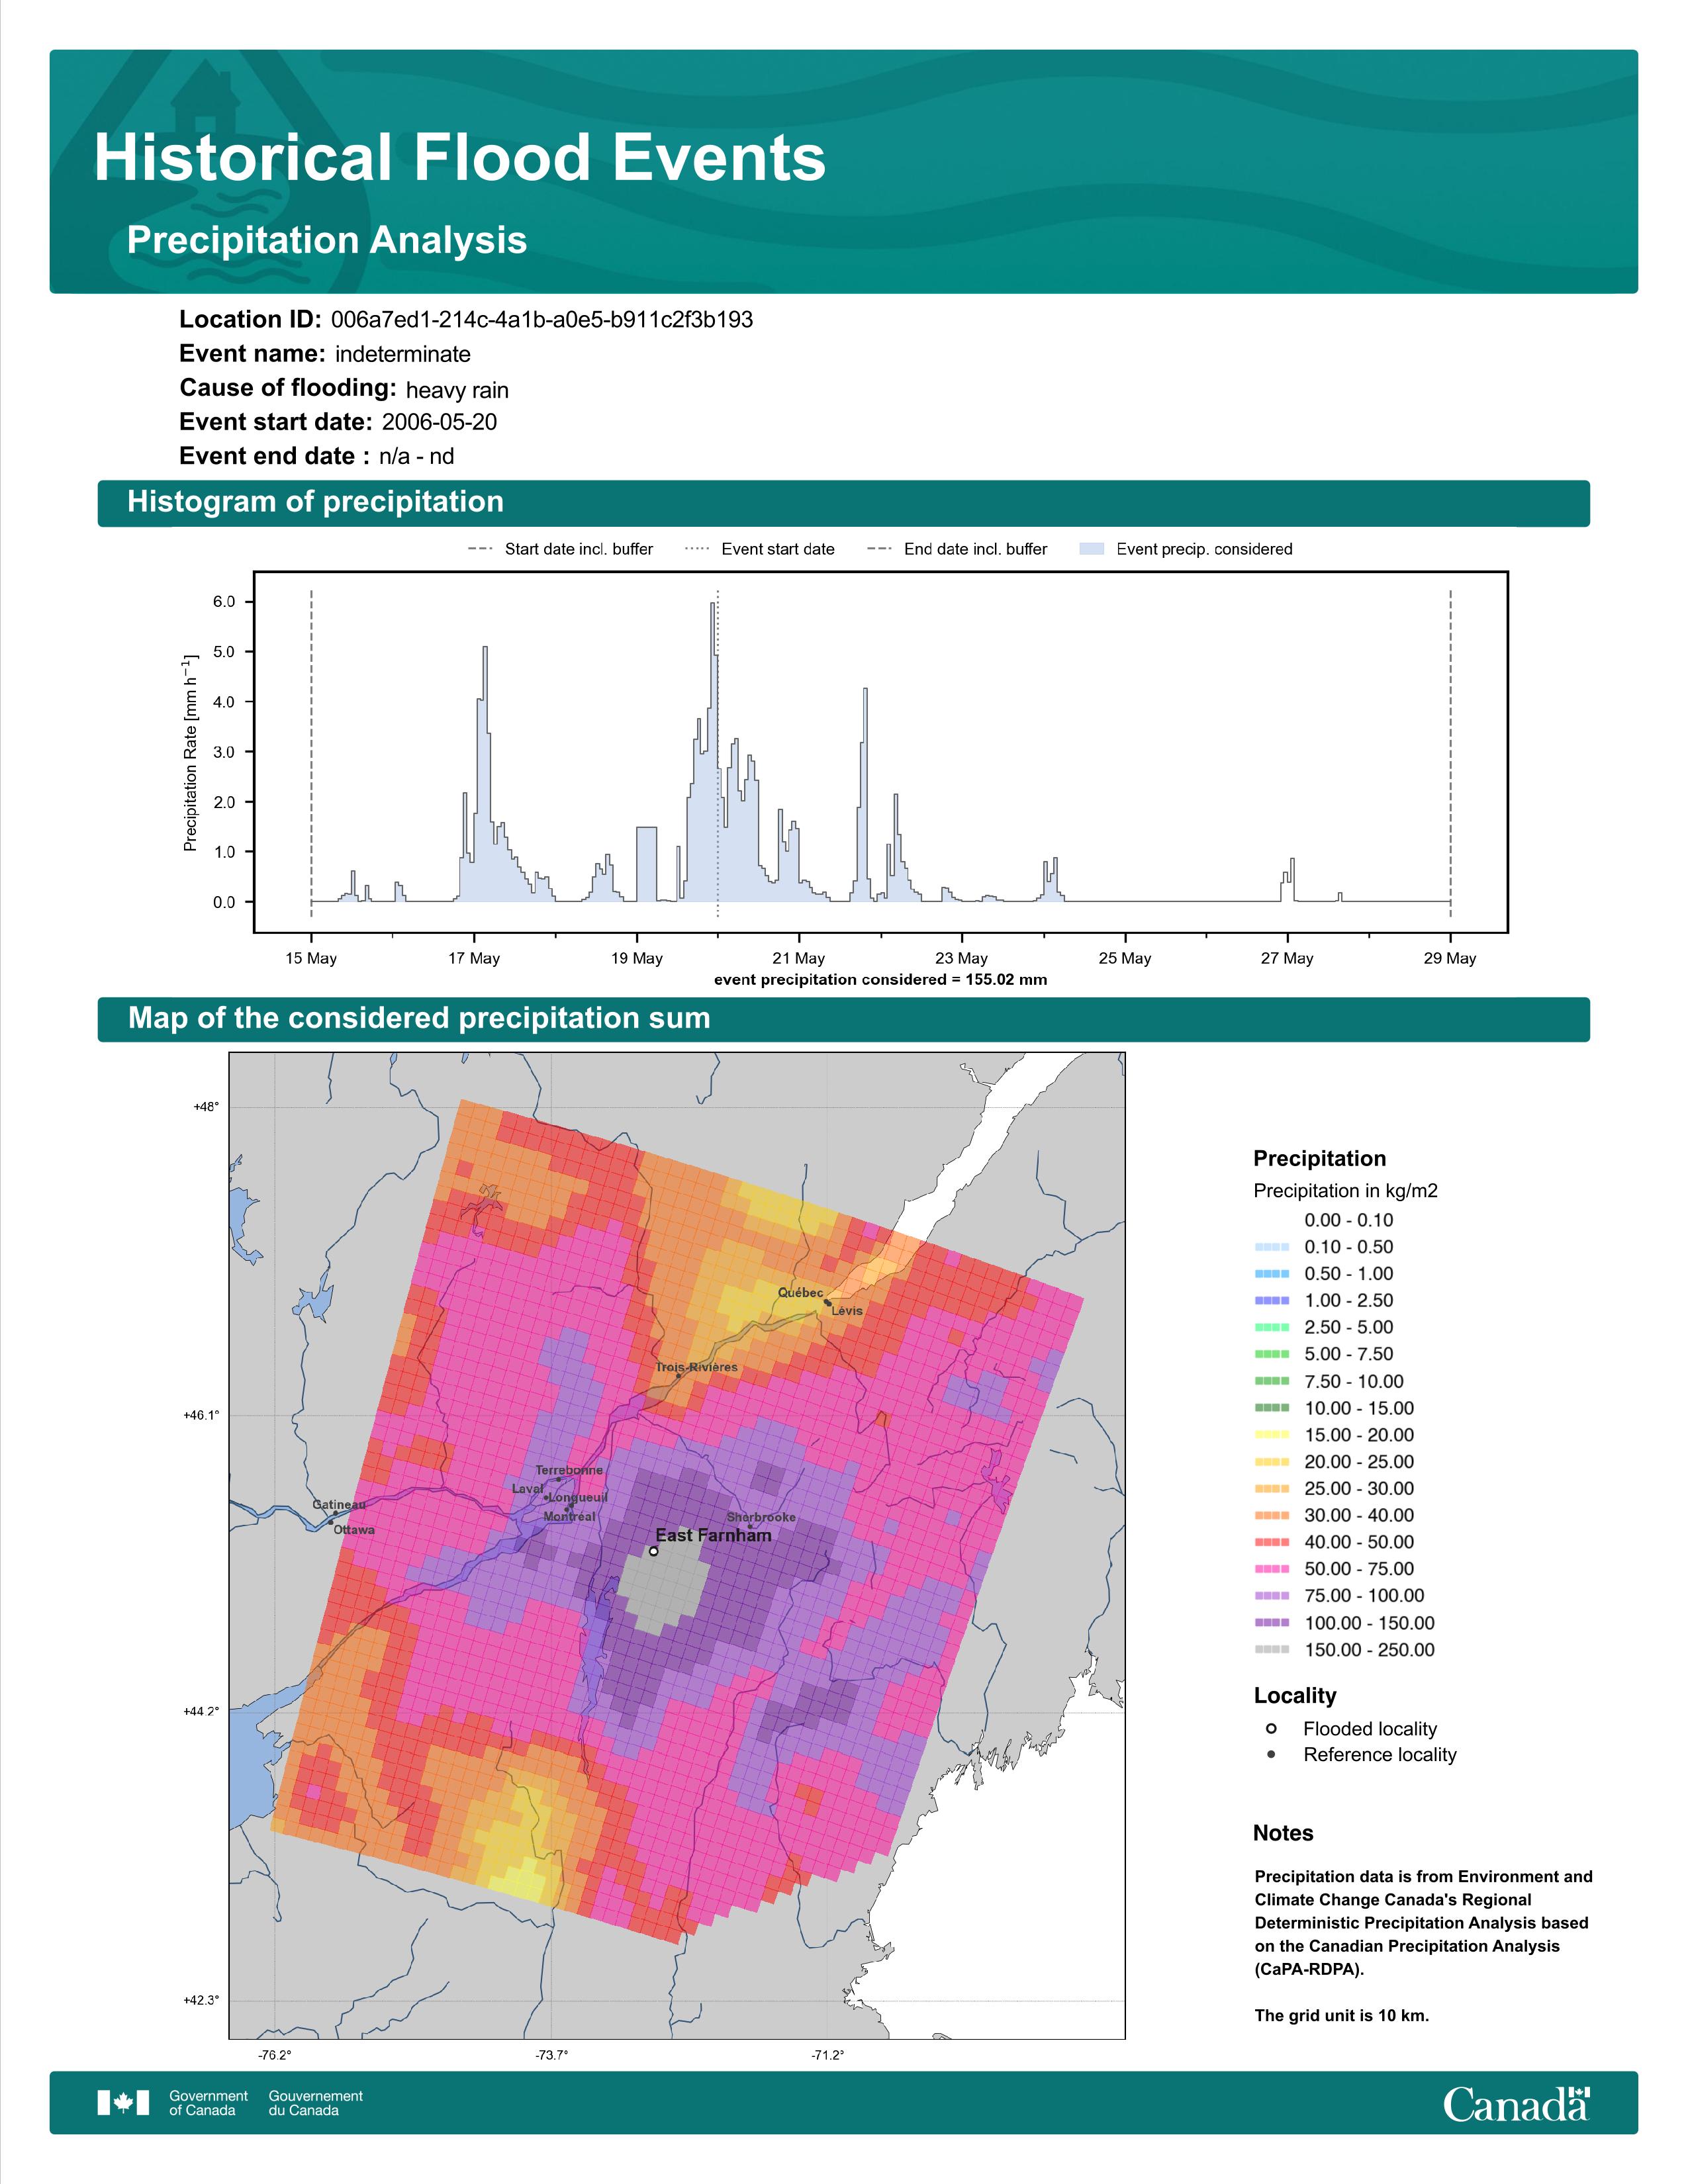
Task: Click the 0.10 - 0.50 legend color swatch
Action: (x=1272, y=1247)
